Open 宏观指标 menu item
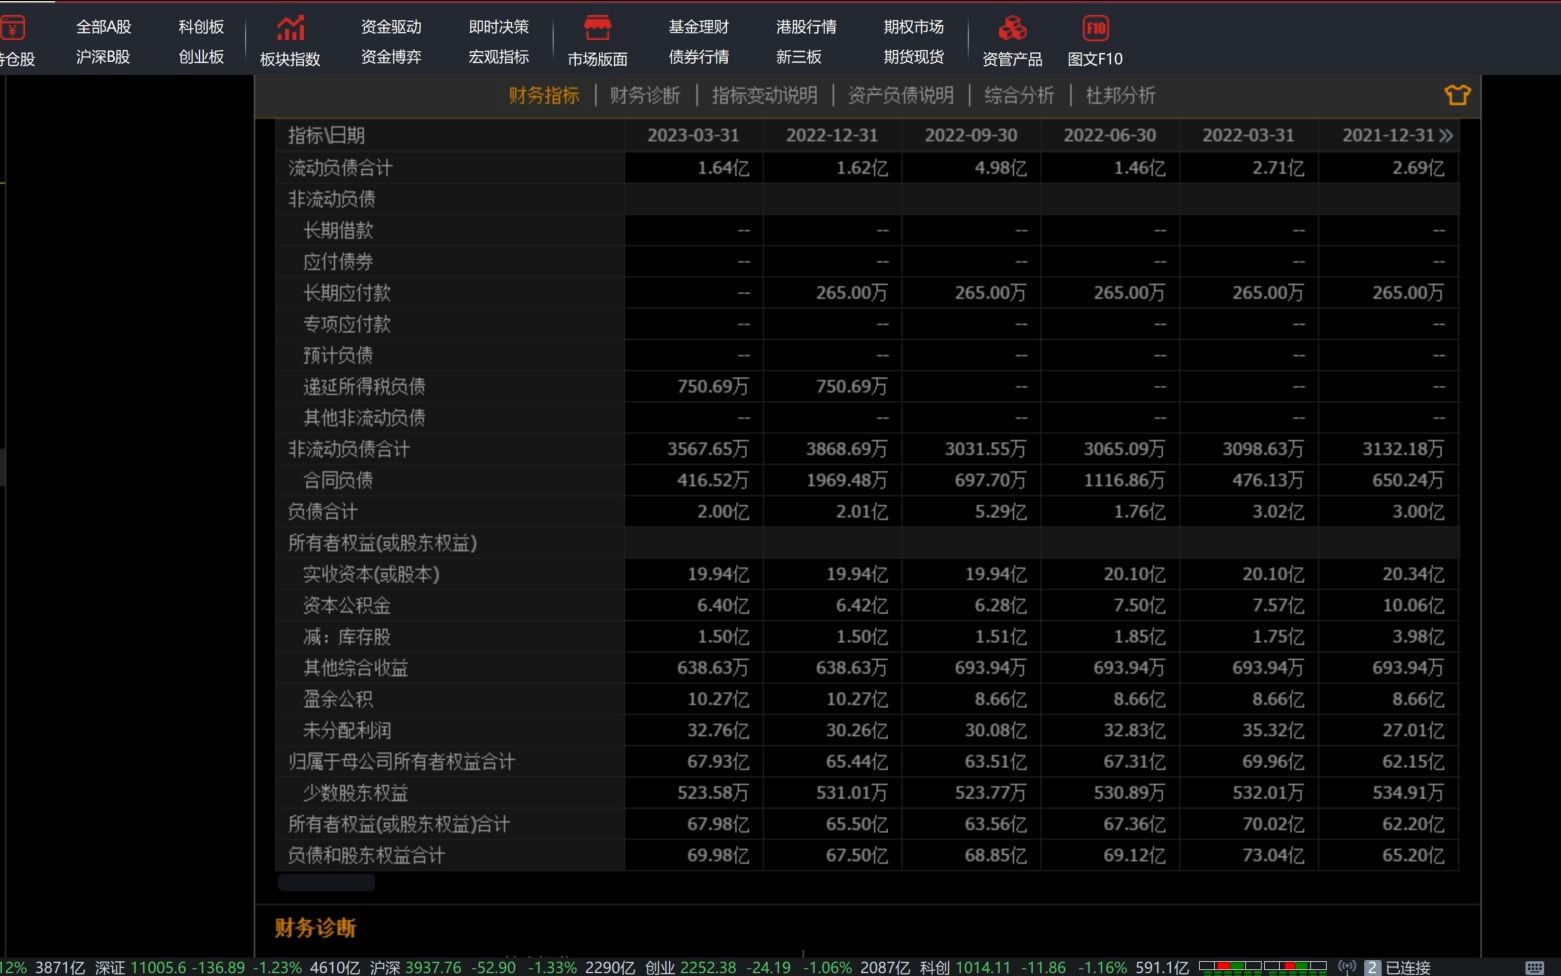 point(499,57)
